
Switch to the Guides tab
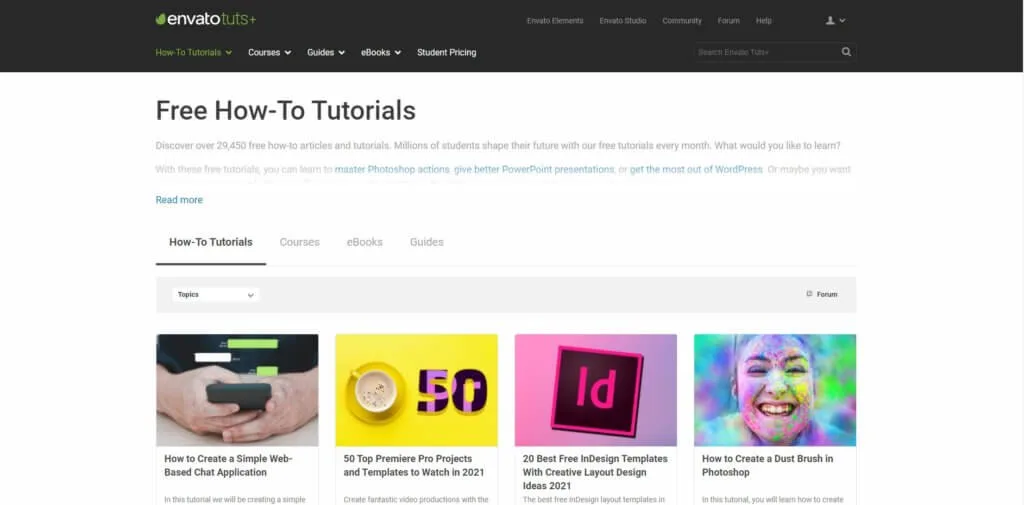click(x=426, y=242)
